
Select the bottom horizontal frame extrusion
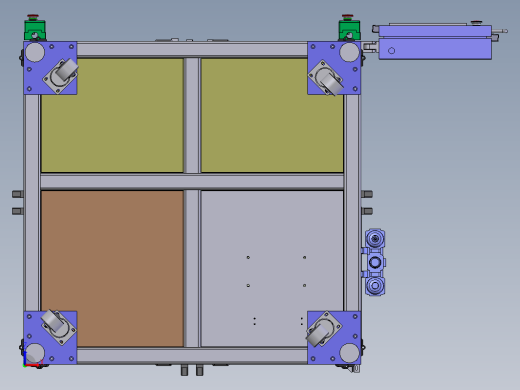tap(192, 355)
